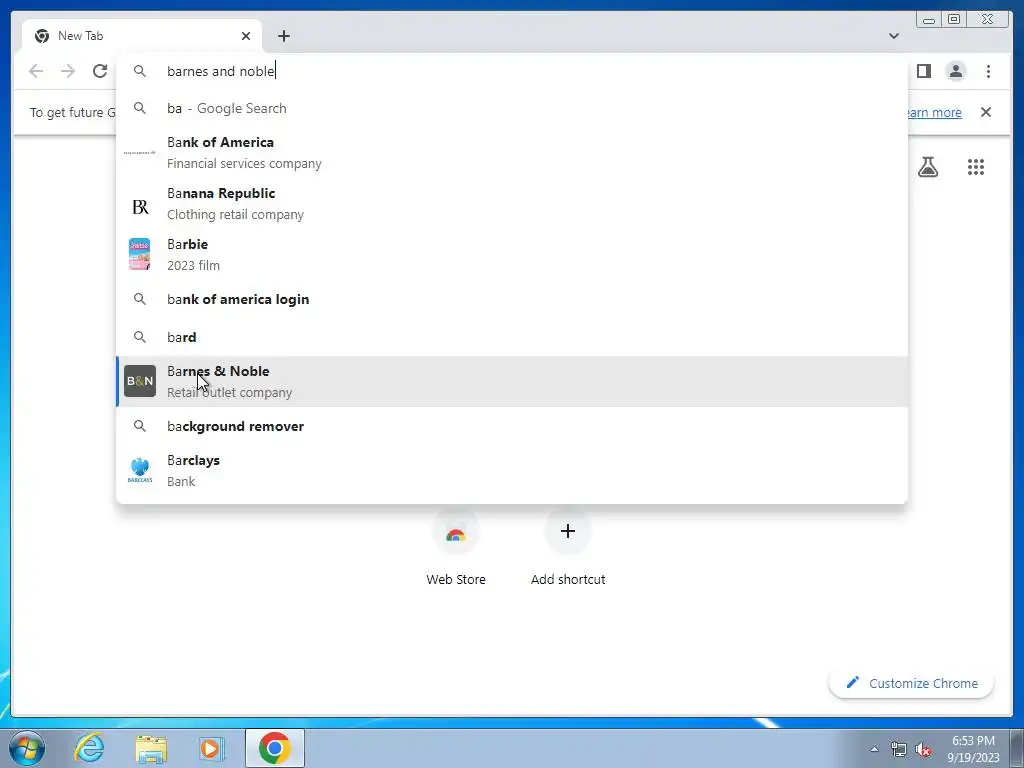The width and height of the screenshot is (1024, 768).
Task: Select the Bank of America suggestion
Action: (512, 152)
